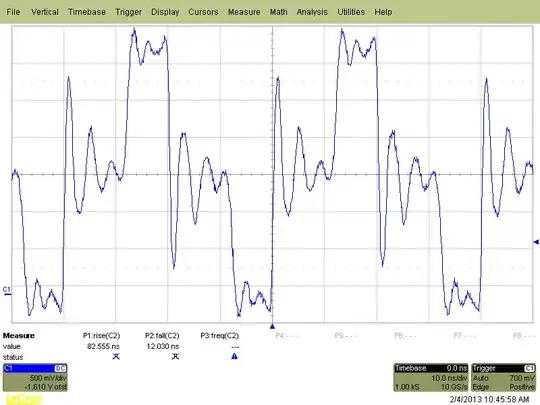
Task: Open the Analysis menu
Action: [312, 12]
